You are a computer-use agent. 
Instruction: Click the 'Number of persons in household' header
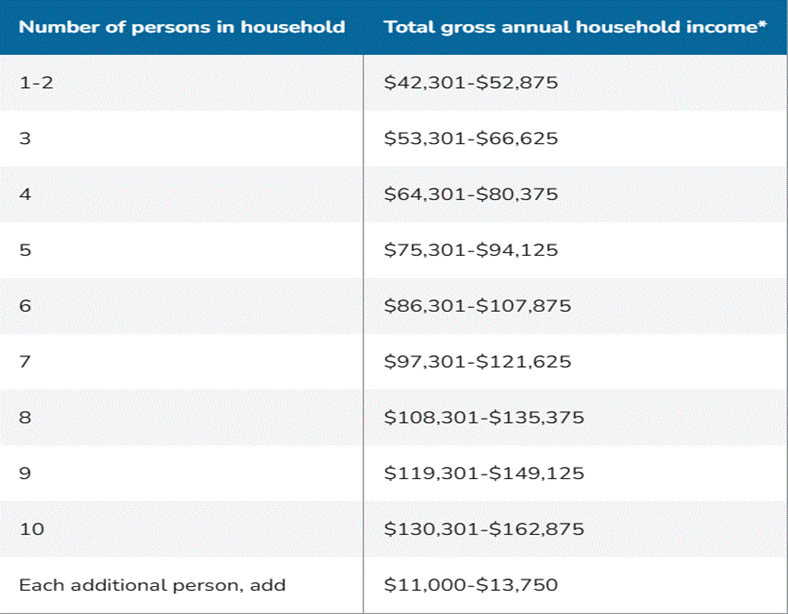tap(182, 27)
